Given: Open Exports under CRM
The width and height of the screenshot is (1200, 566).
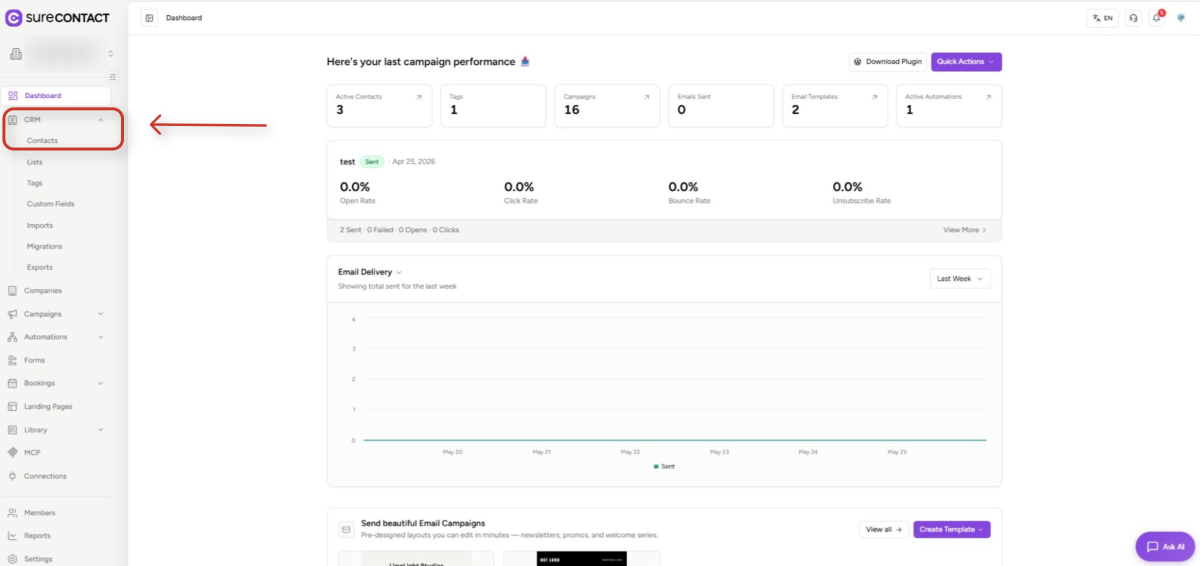Looking at the screenshot, I should [x=40, y=267].
